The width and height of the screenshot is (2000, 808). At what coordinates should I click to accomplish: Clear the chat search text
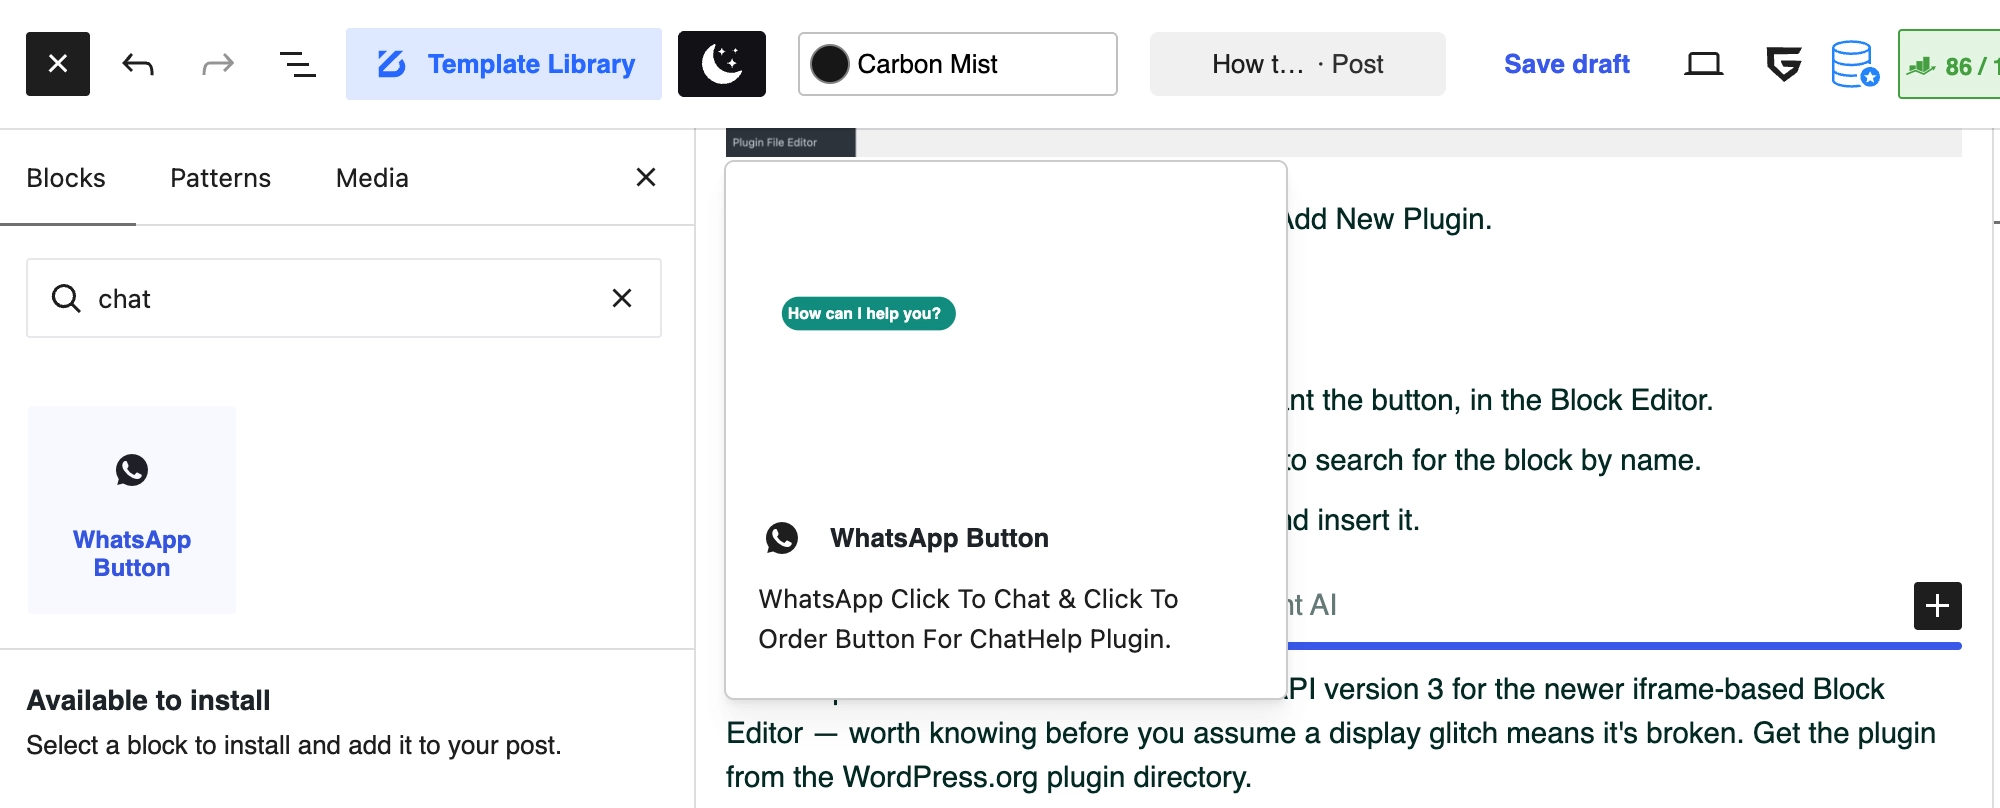622,298
